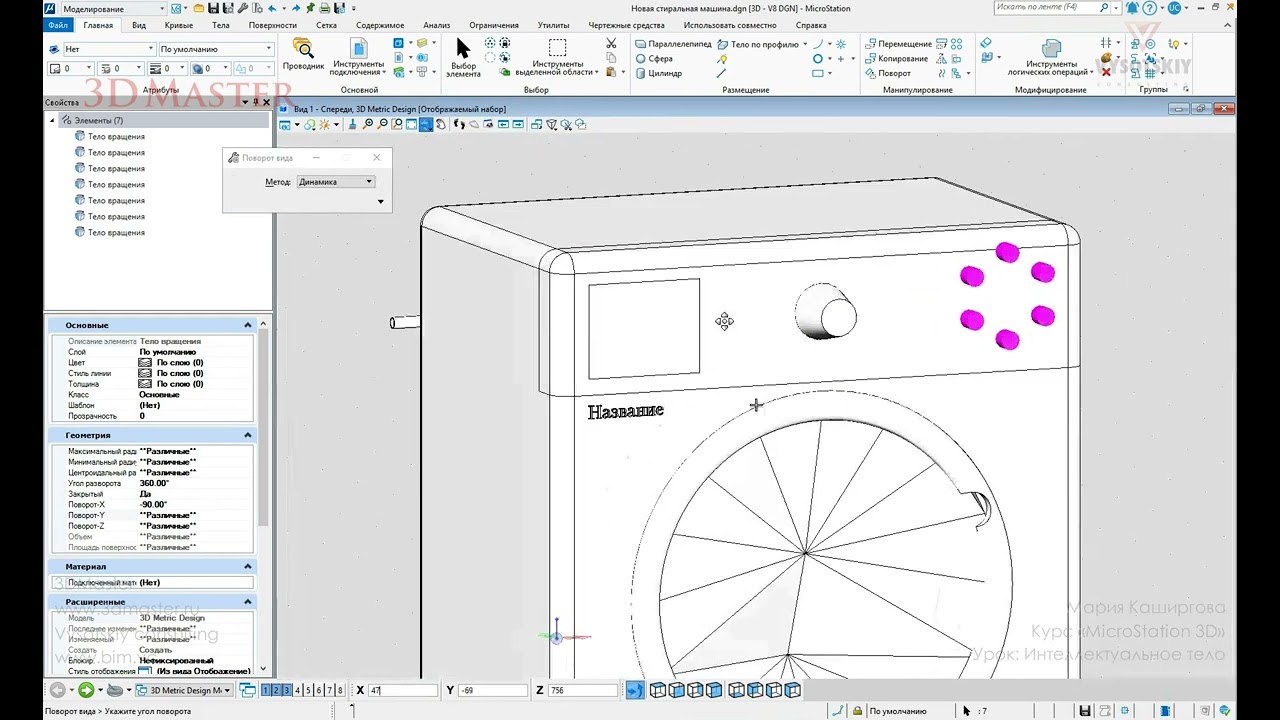Select the Сфера solid tool
This screenshot has width=1280, height=720.
tap(660, 59)
